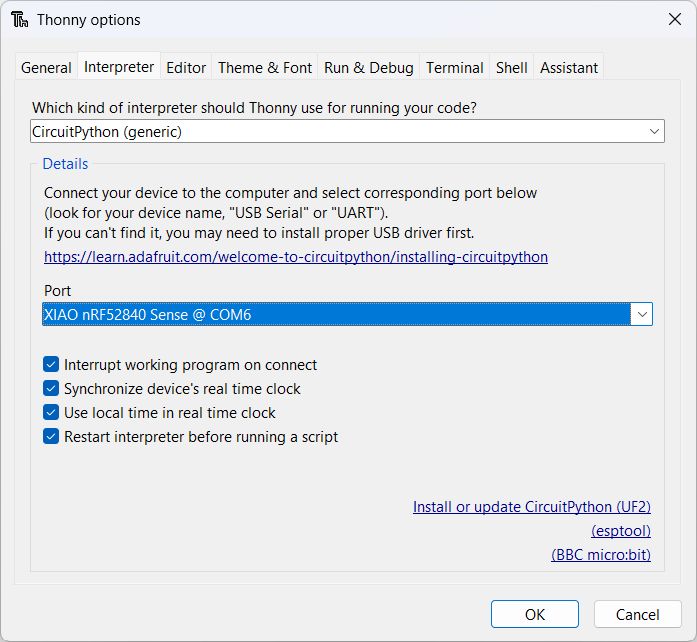Screen dimensions: 697x642
Task: Open the Run & Debug tab
Action: [369, 68]
